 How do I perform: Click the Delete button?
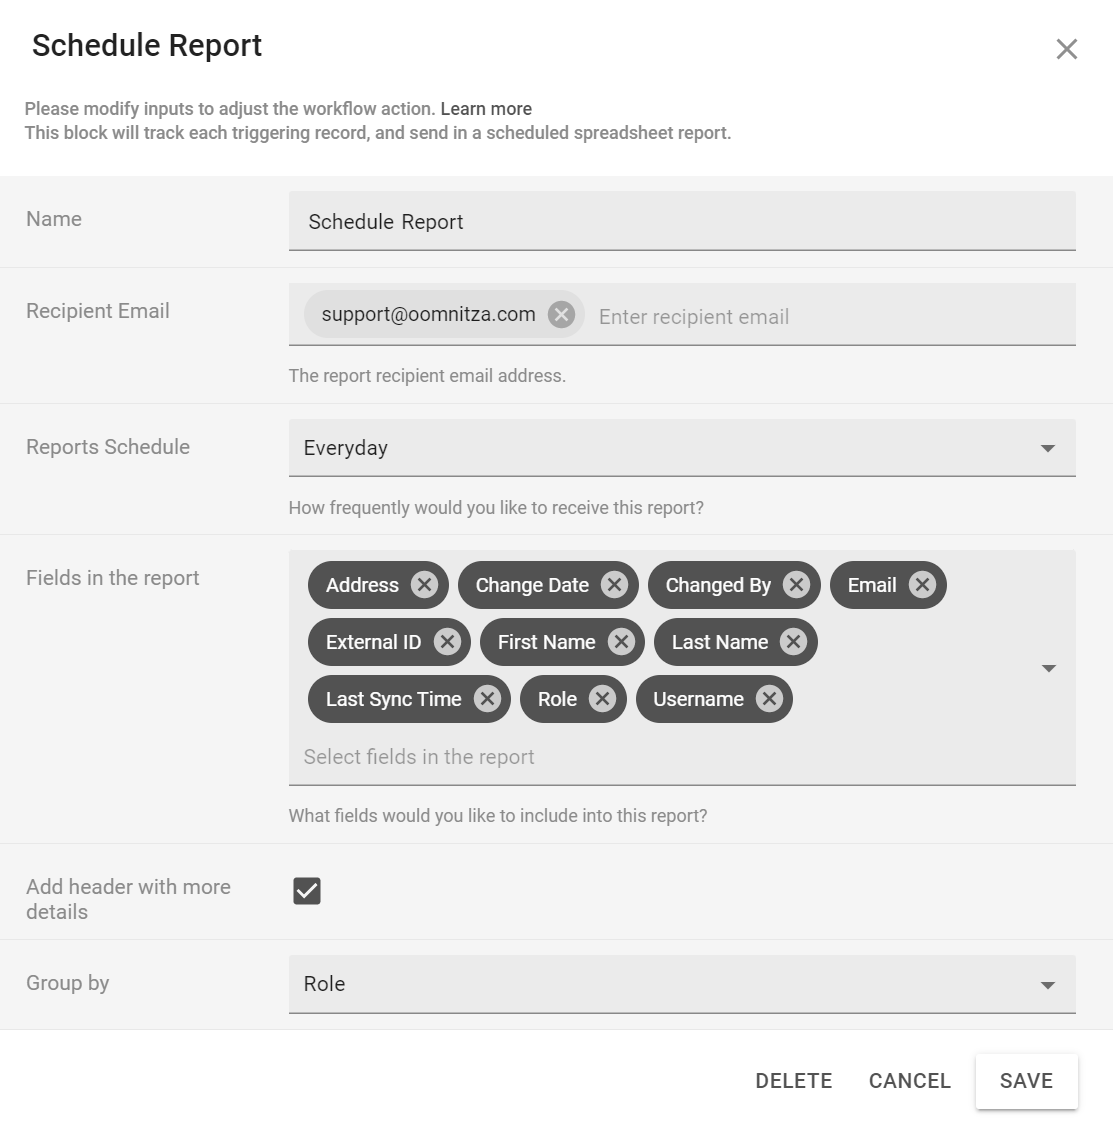[794, 1081]
